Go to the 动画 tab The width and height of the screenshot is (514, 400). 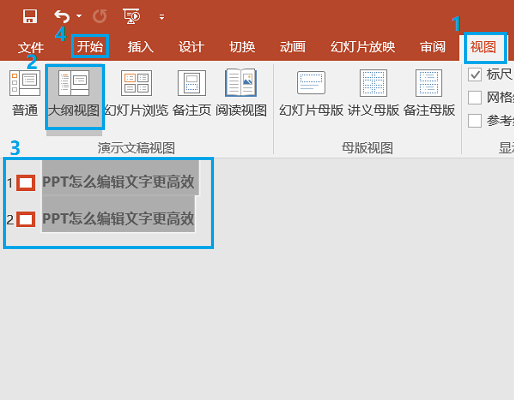(x=293, y=46)
